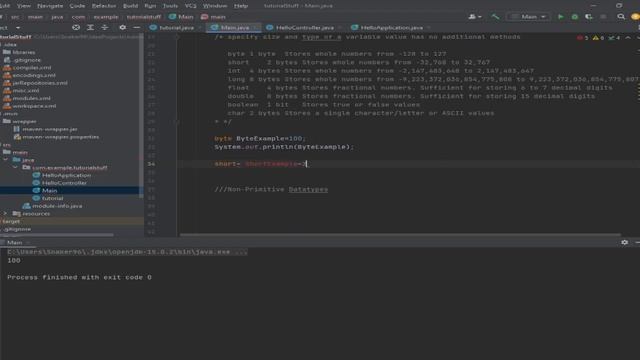Click the src breadcrumb
The width and height of the screenshot is (640, 360).
click(x=15, y=17)
